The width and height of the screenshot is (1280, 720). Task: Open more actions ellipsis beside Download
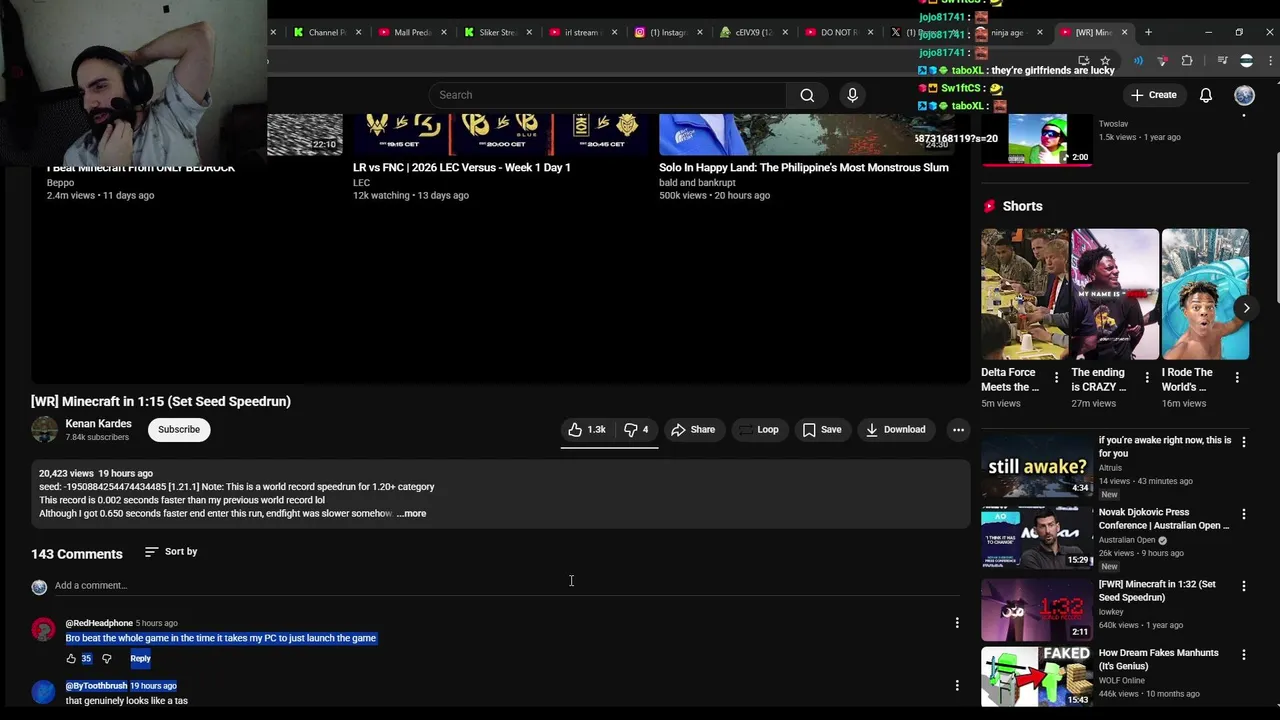[958, 429]
